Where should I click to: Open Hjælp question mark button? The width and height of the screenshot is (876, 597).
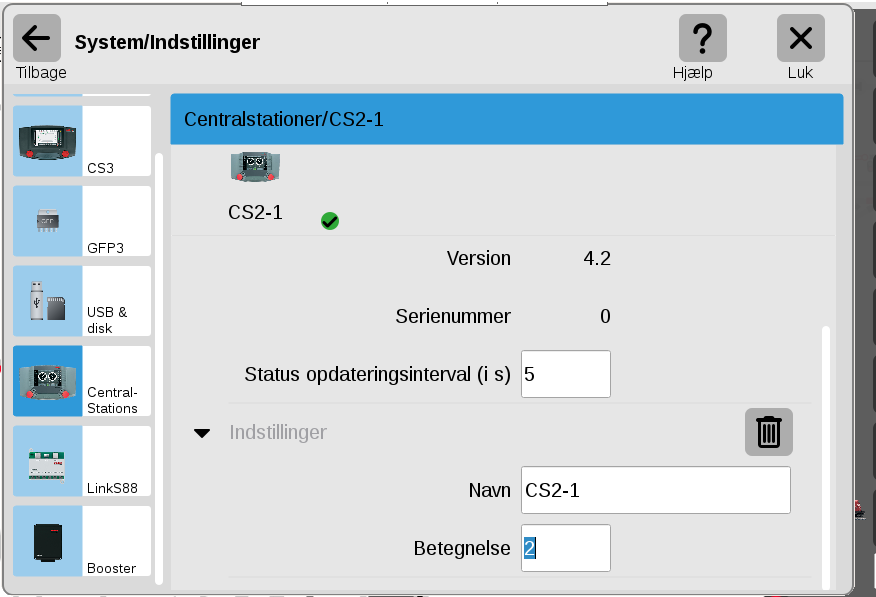[702, 38]
